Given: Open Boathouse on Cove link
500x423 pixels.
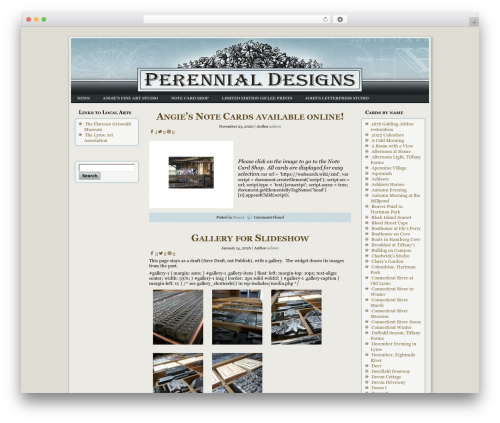Looking at the screenshot, I should point(390,234).
